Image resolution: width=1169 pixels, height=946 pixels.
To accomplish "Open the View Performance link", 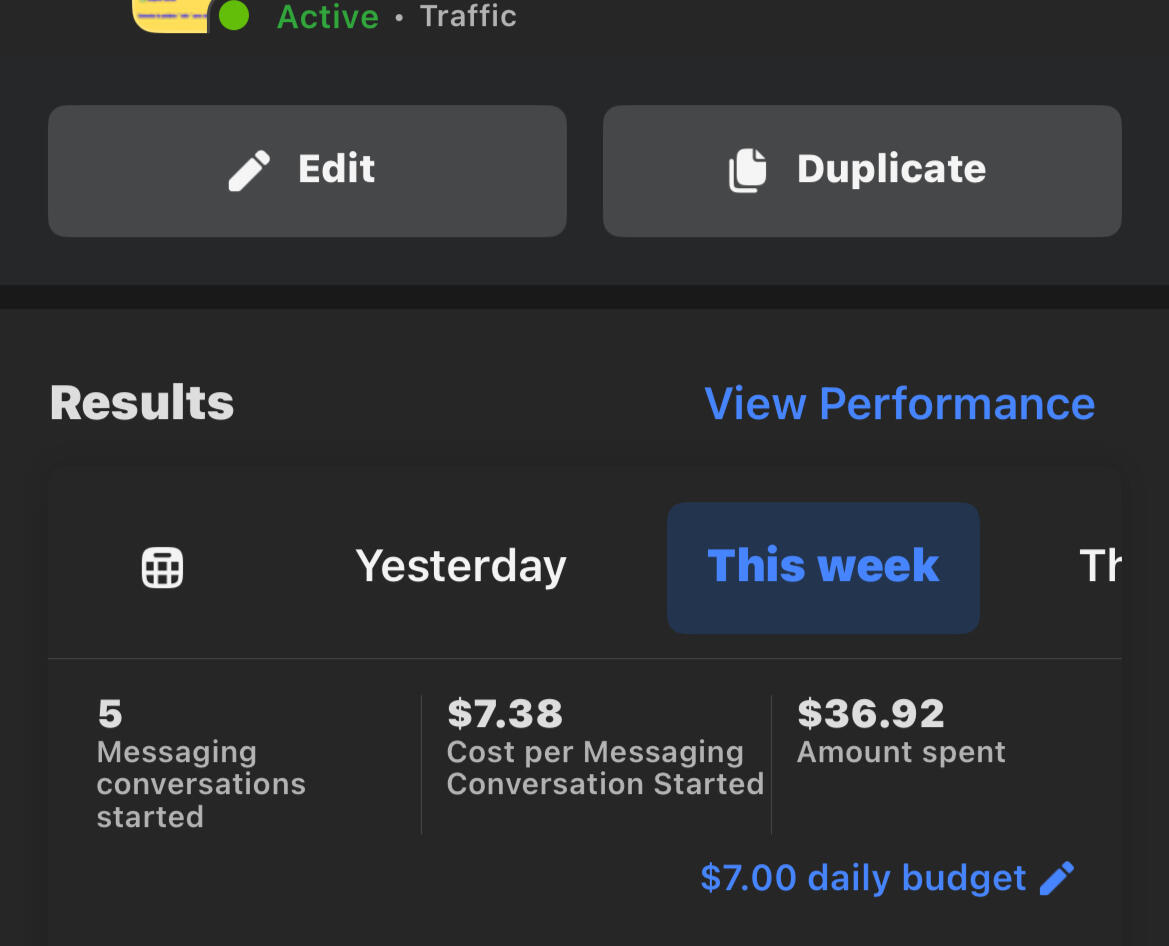I will (899, 403).
